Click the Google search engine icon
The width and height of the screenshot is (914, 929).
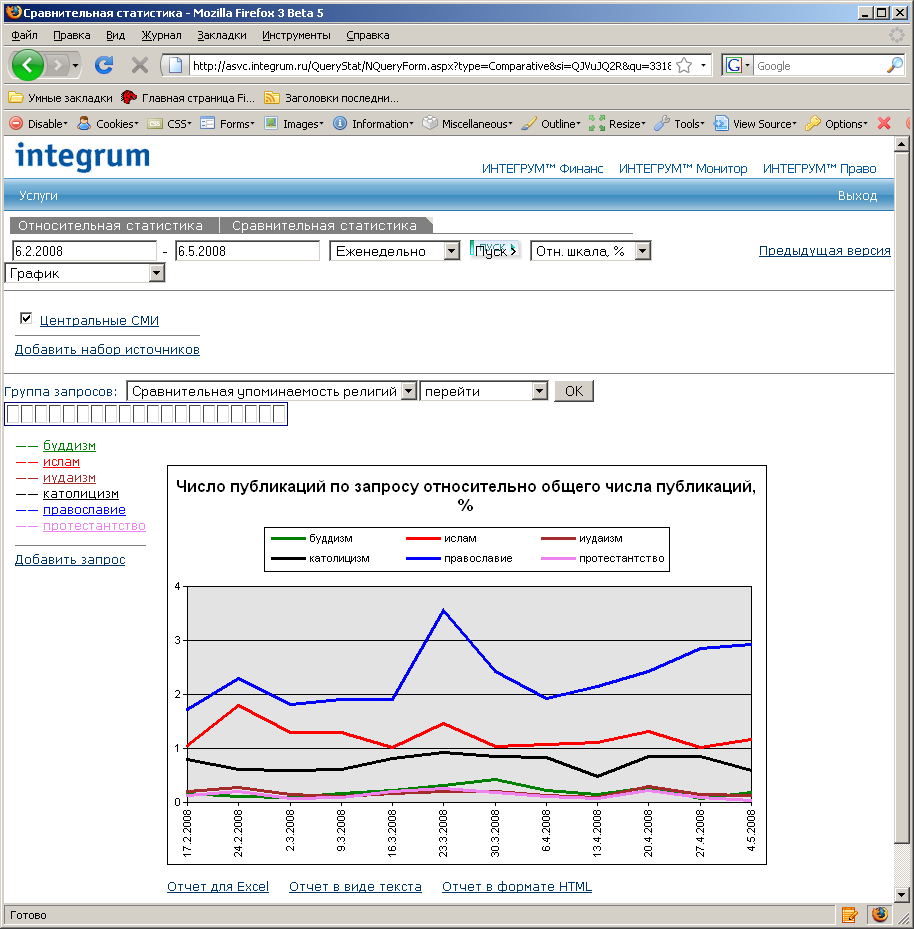click(x=733, y=65)
